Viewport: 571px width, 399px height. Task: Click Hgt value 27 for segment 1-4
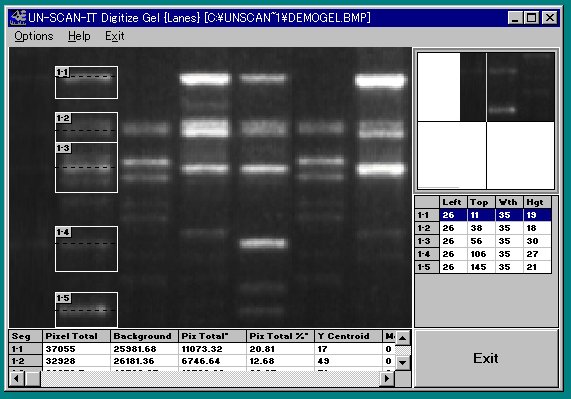[x=537, y=254]
